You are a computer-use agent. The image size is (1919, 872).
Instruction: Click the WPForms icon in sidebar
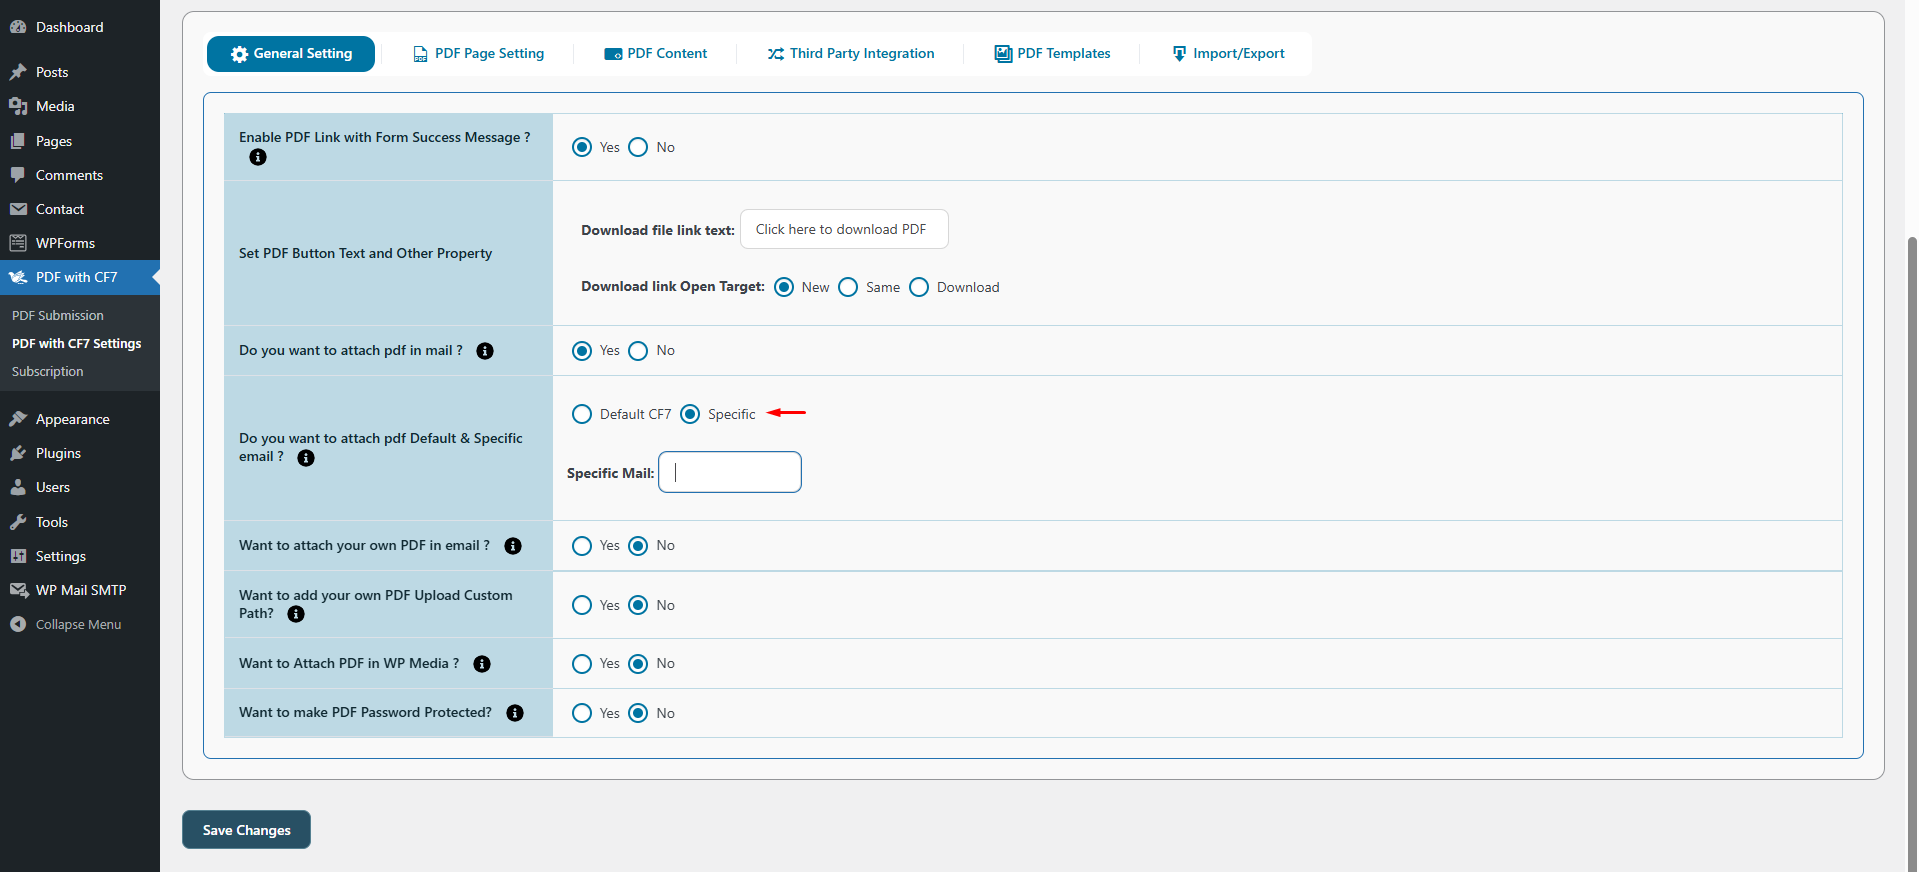click(18, 243)
